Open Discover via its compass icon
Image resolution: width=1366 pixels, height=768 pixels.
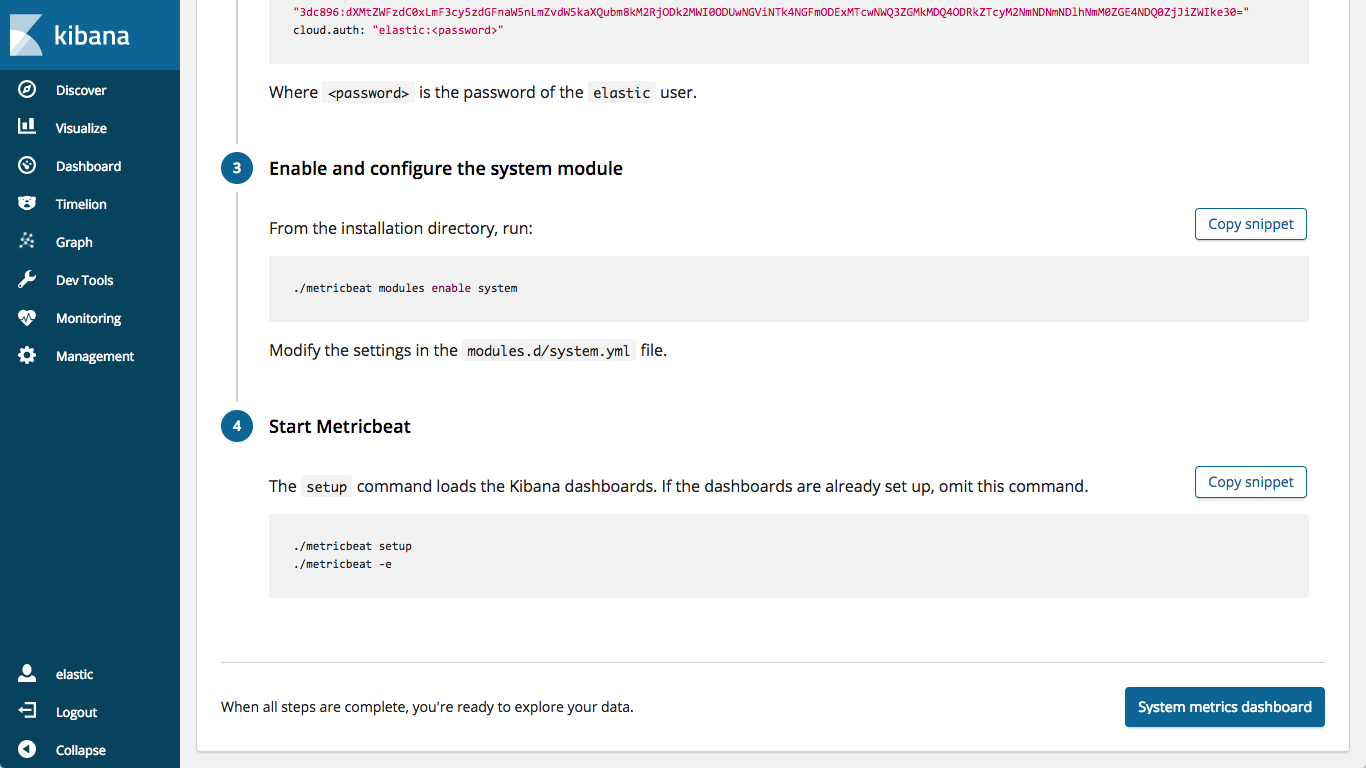27,90
